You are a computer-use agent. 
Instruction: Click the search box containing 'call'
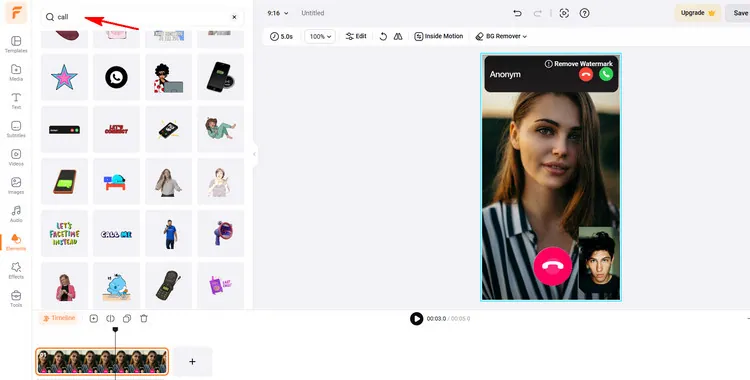142,17
